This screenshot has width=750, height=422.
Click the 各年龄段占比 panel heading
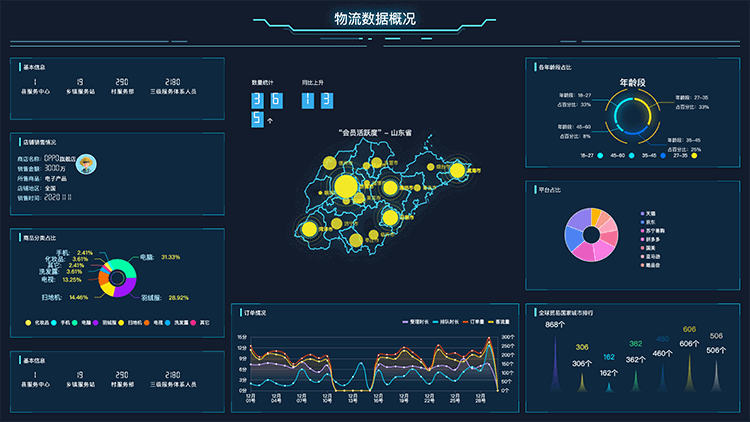(555, 67)
